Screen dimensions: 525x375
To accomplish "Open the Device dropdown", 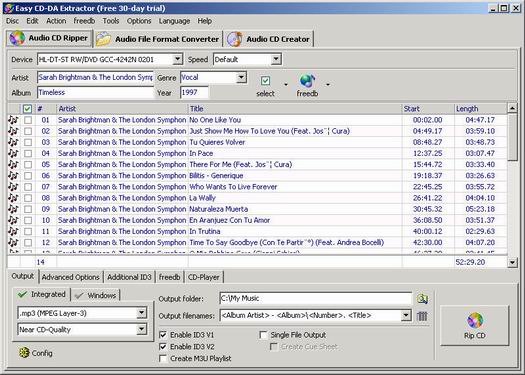I will tap(177, 60).
